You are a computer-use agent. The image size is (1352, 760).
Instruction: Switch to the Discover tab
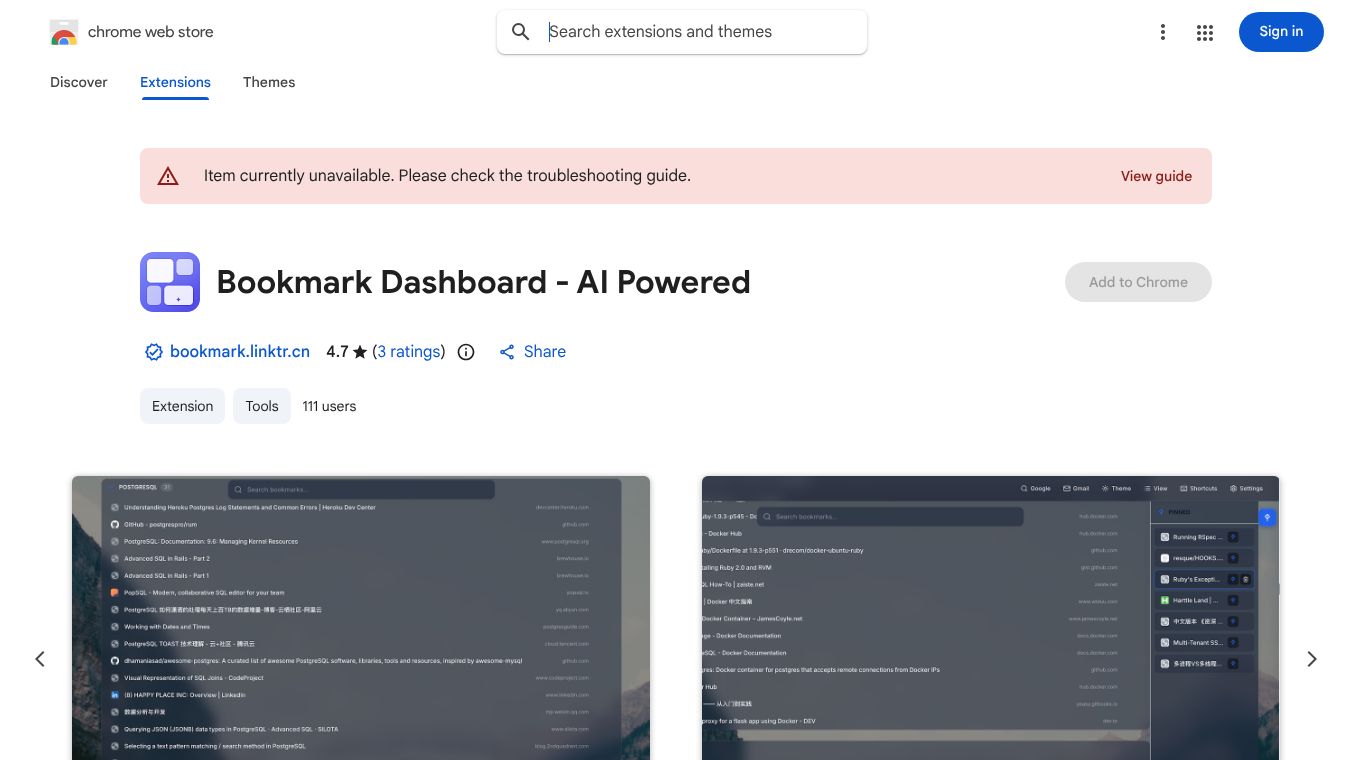point(79,82)
